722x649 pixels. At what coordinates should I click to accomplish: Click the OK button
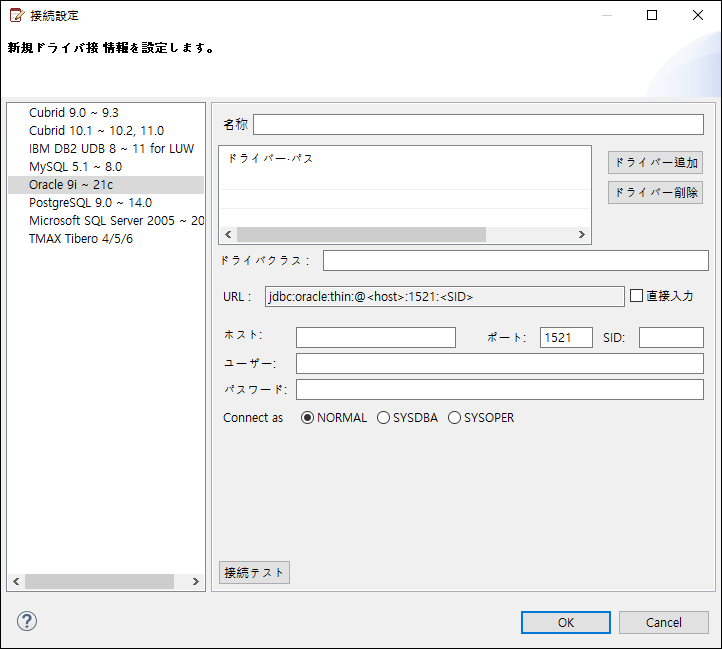[x=565, y=623]
